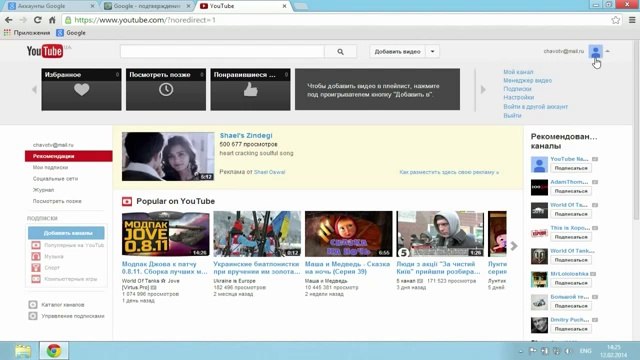This screenshot has height=360, width=640.
Task: Click Выйти to sign out
Action: point(512,116)
